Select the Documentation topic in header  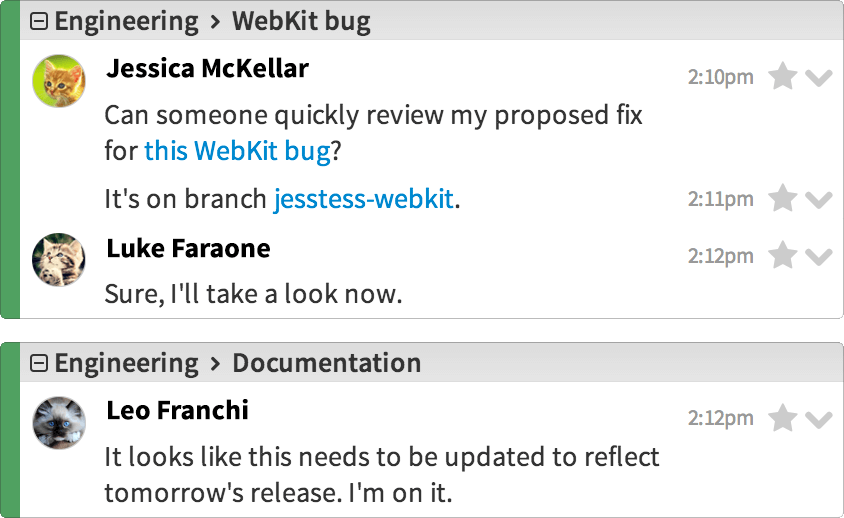click(x=327, y=363)
